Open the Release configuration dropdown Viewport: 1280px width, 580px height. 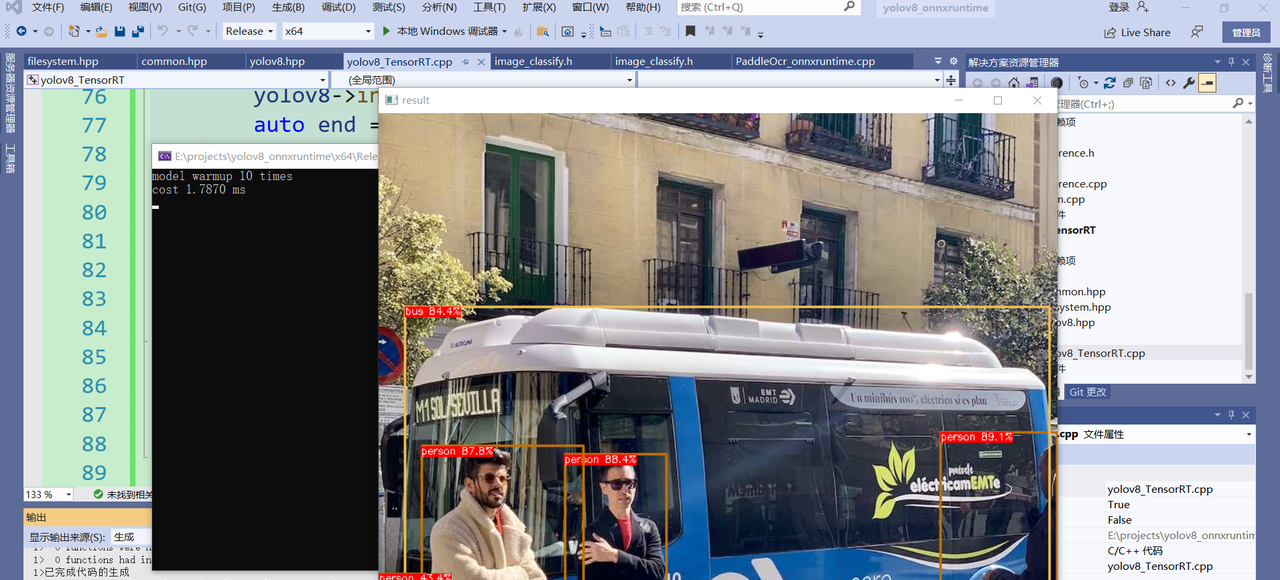[x=247, y=32]
